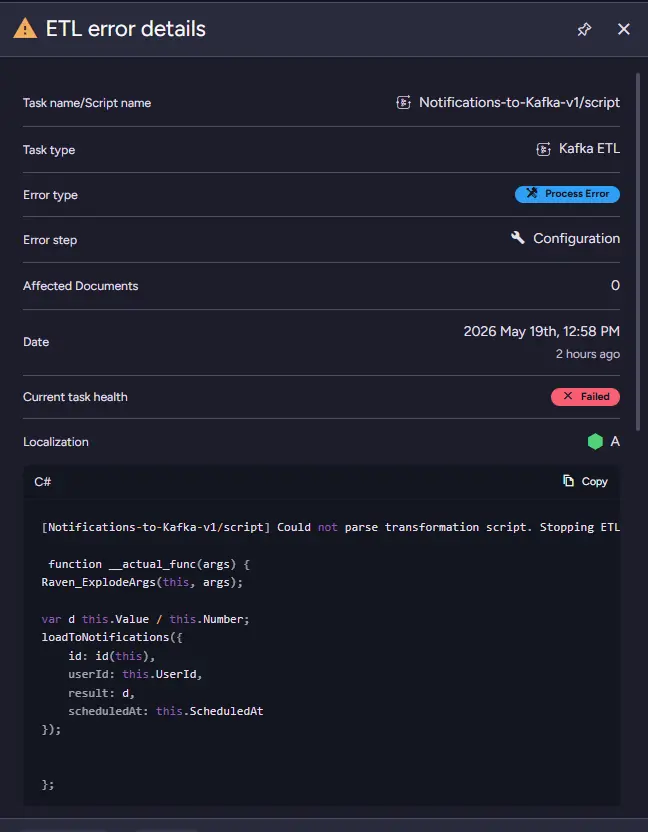
Task: Click the "Kafka ETL" value
Action: click(x=589, y=149)
